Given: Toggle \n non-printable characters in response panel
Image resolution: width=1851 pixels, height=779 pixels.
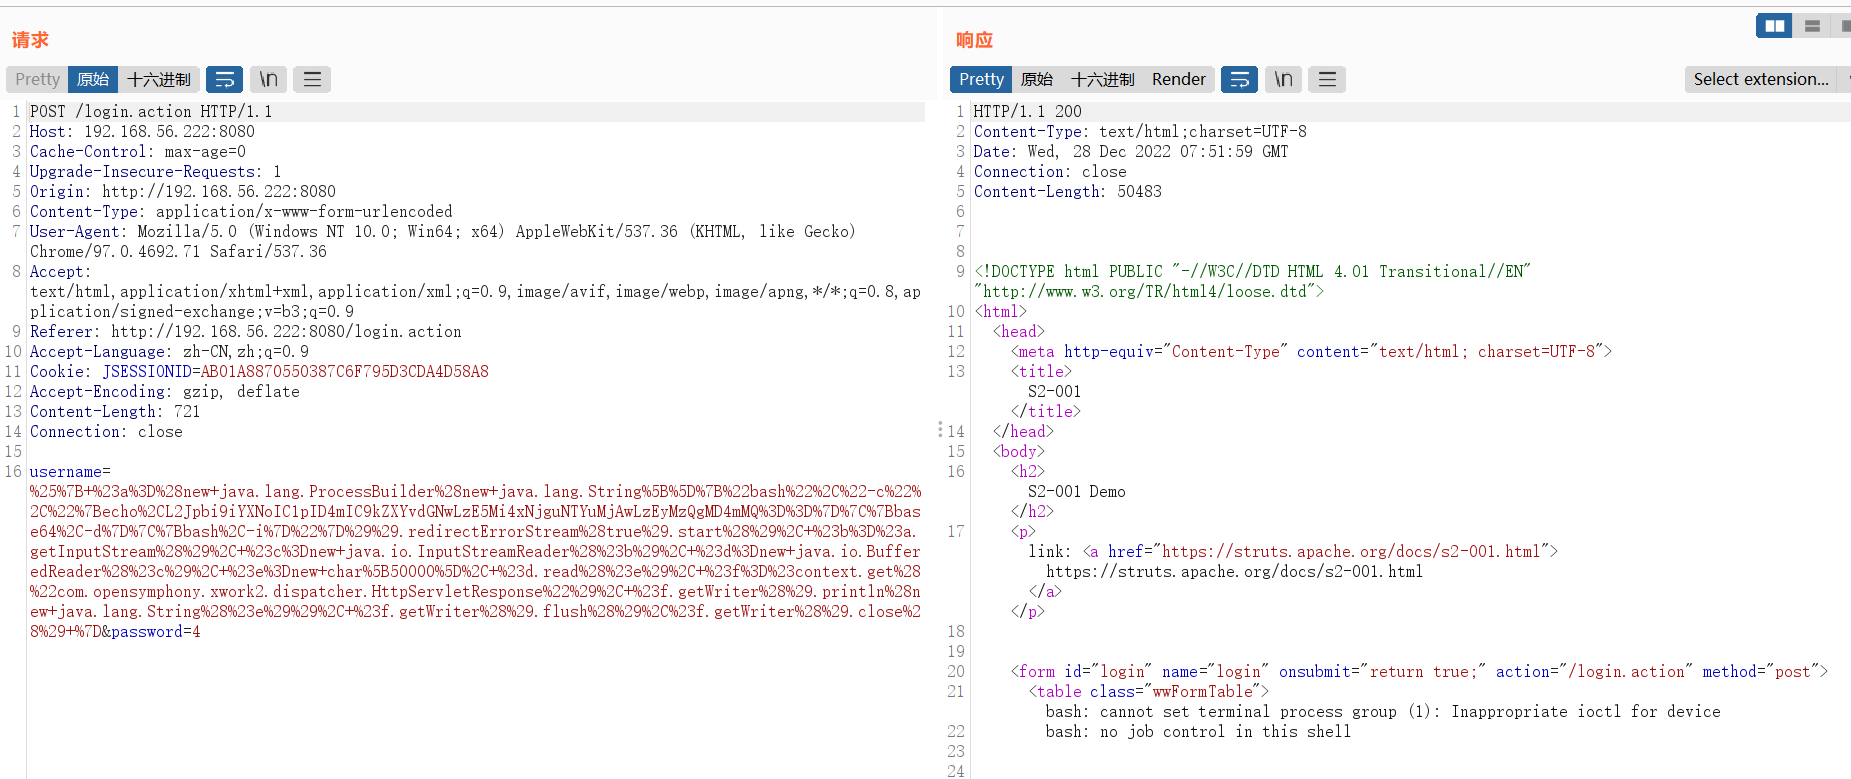Looking at the screenshot, I should click(1284, 79).
